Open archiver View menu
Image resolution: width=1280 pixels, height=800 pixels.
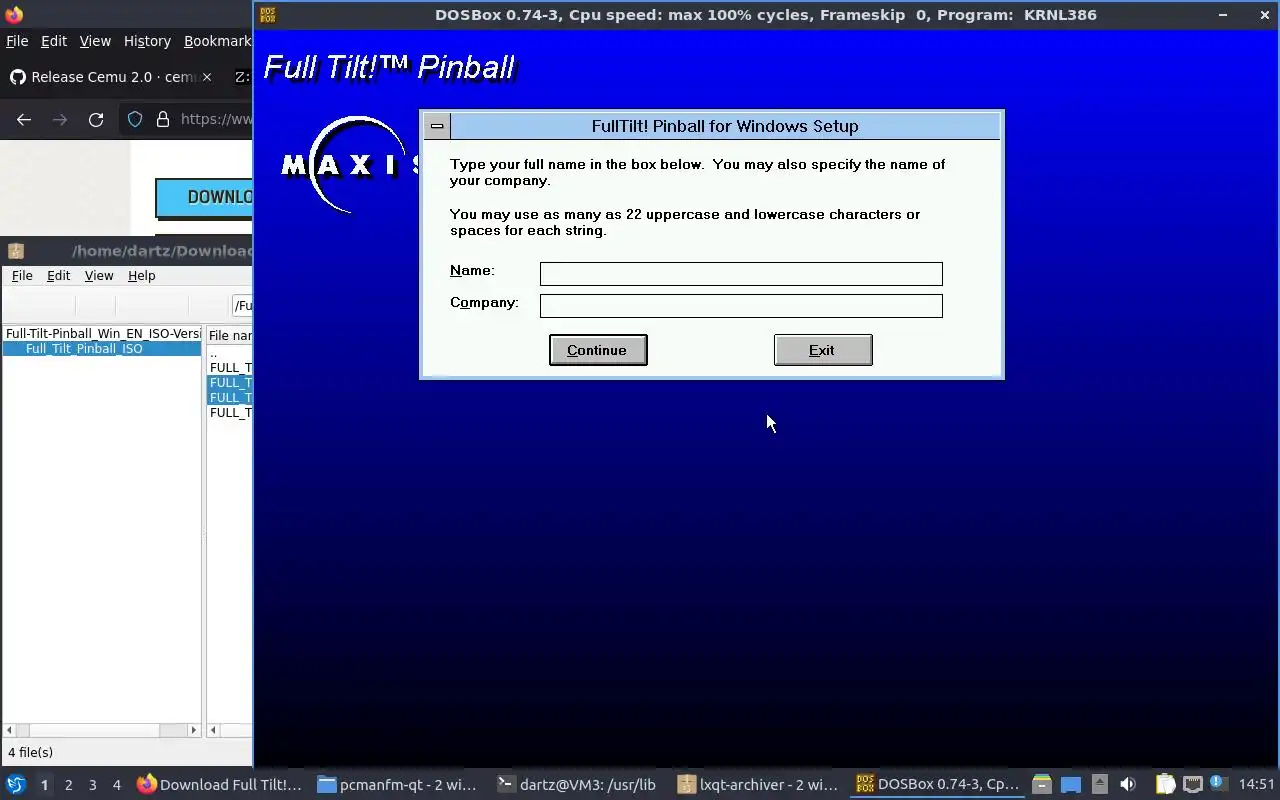99,276
